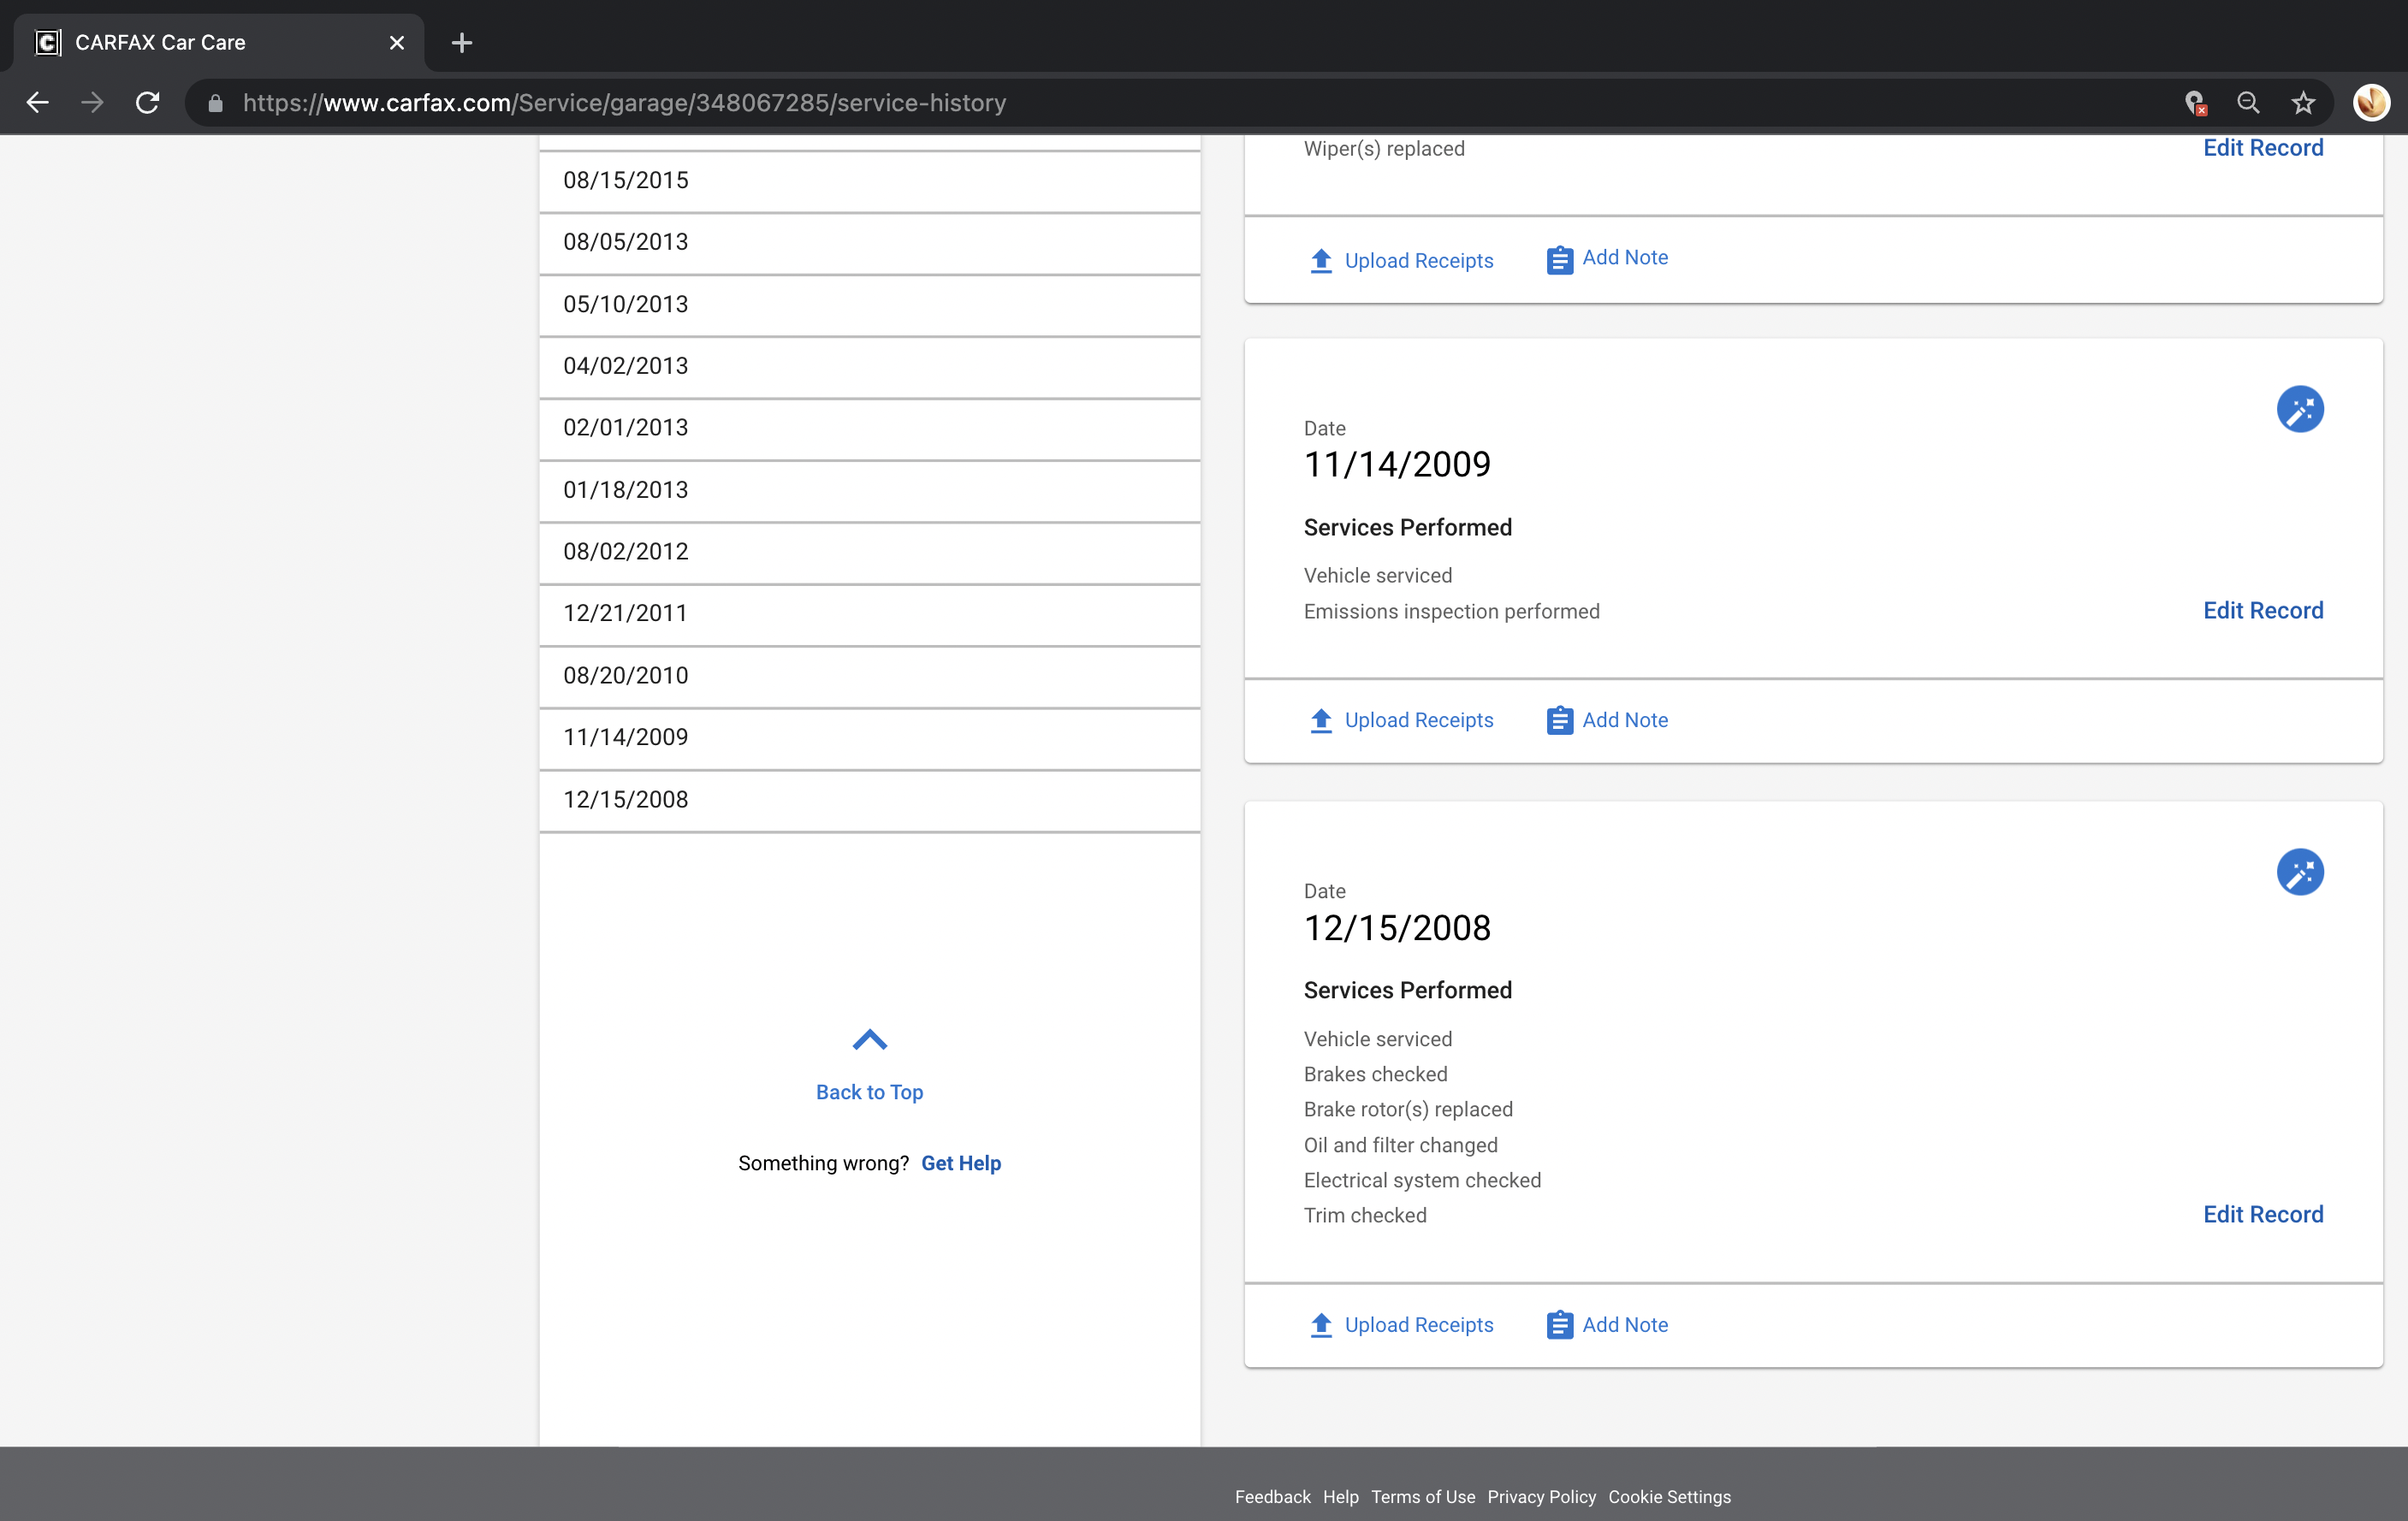The height and width of the screenshot is (1521, 2408).
Task: Open Terms of Use footer link
Action: coord(1422,1497)
